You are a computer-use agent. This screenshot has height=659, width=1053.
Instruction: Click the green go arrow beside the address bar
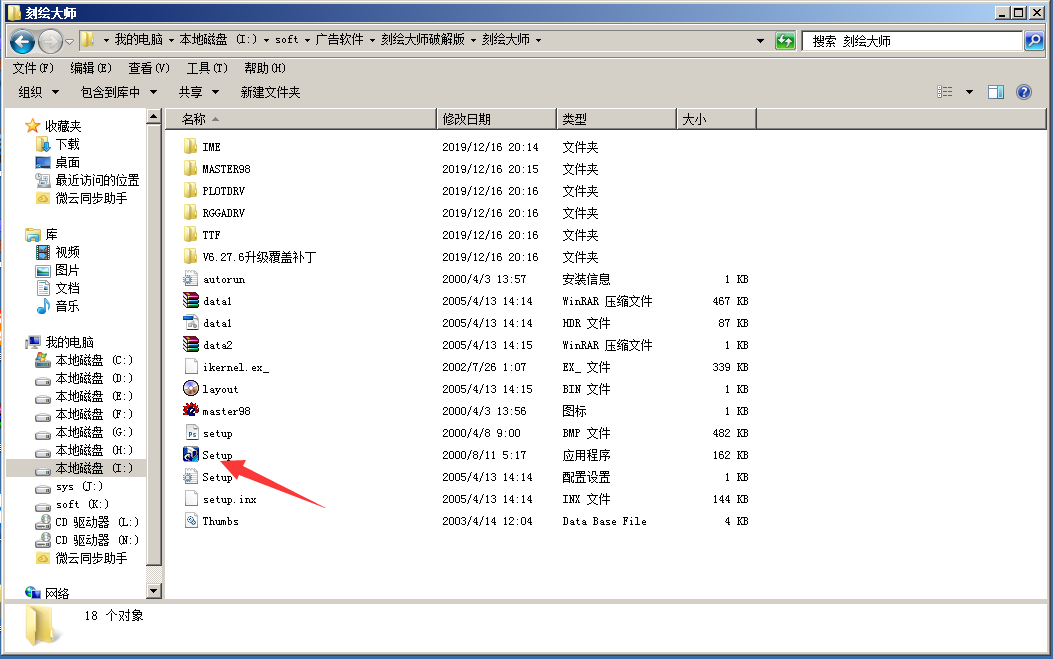[786, 41]
